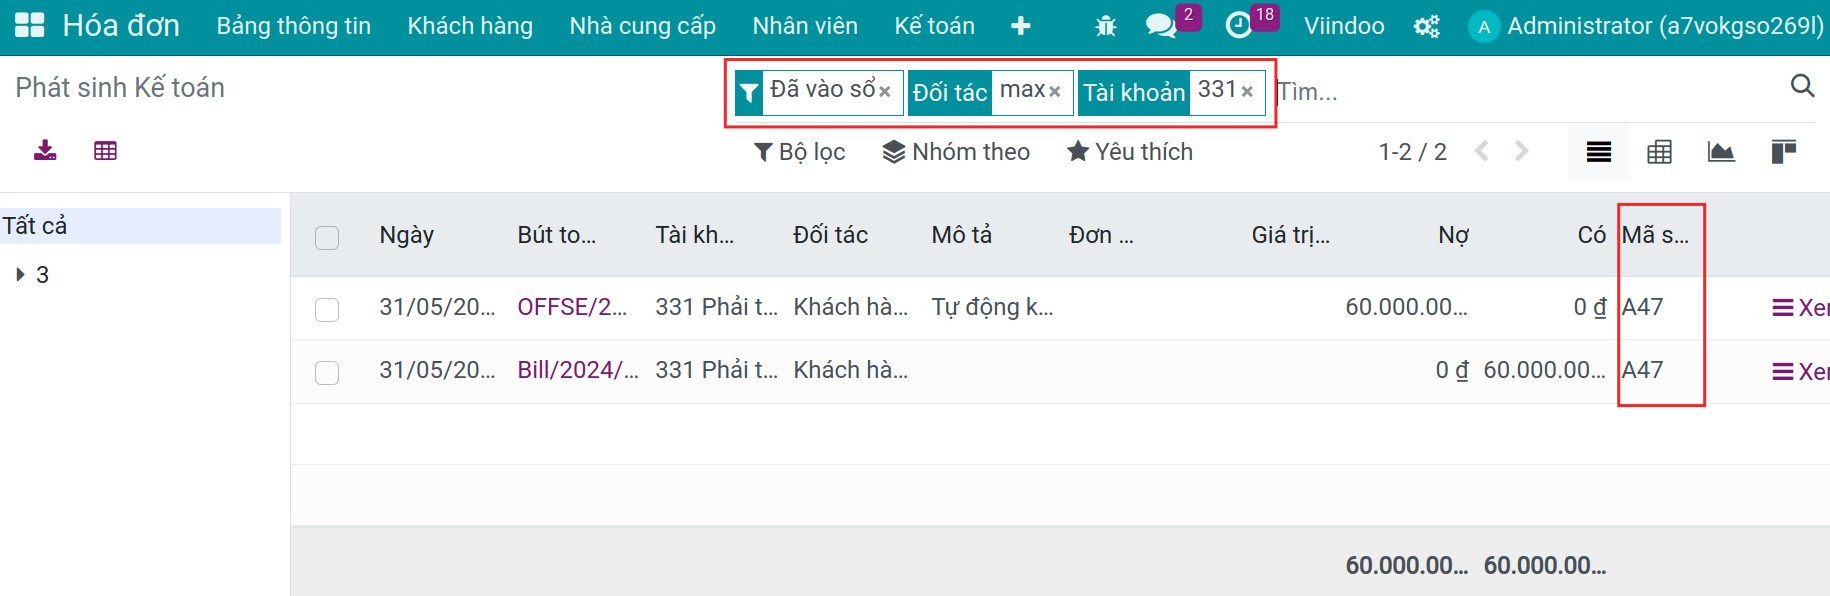Switch to pivot table view
The height and width of the screenshot is (596, 1830).
point(1660,152)
